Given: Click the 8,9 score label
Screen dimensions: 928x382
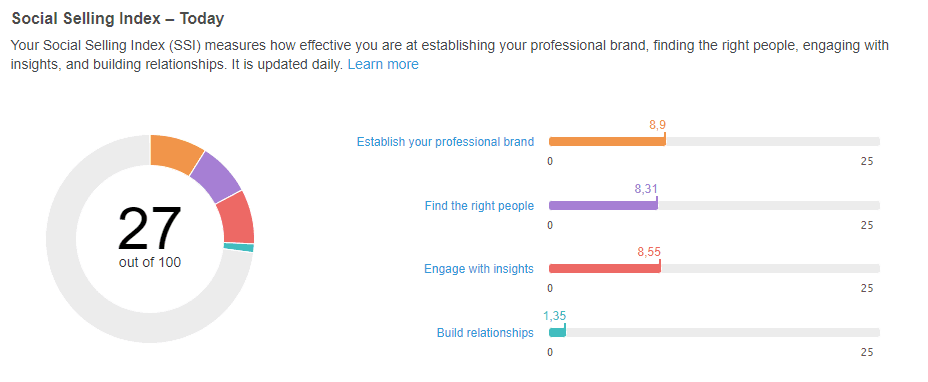Looking at the screenshot, I should 658,125.
